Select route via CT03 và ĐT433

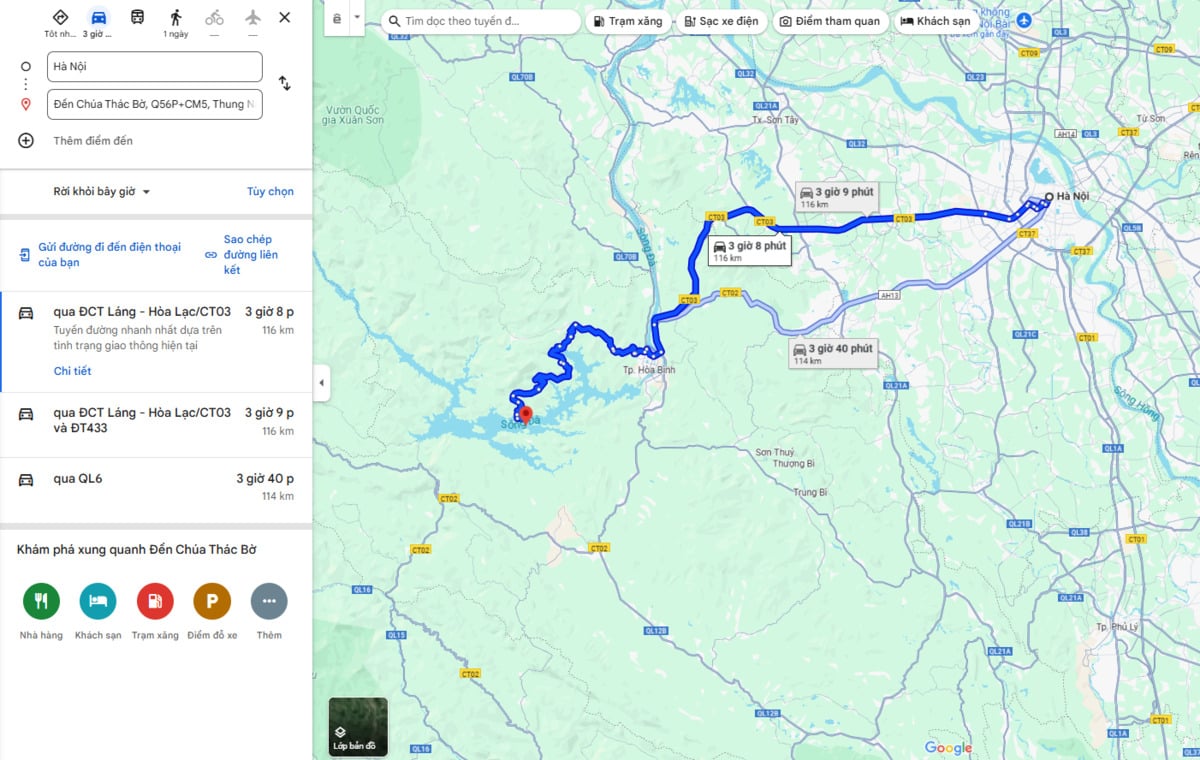[156, 425]
